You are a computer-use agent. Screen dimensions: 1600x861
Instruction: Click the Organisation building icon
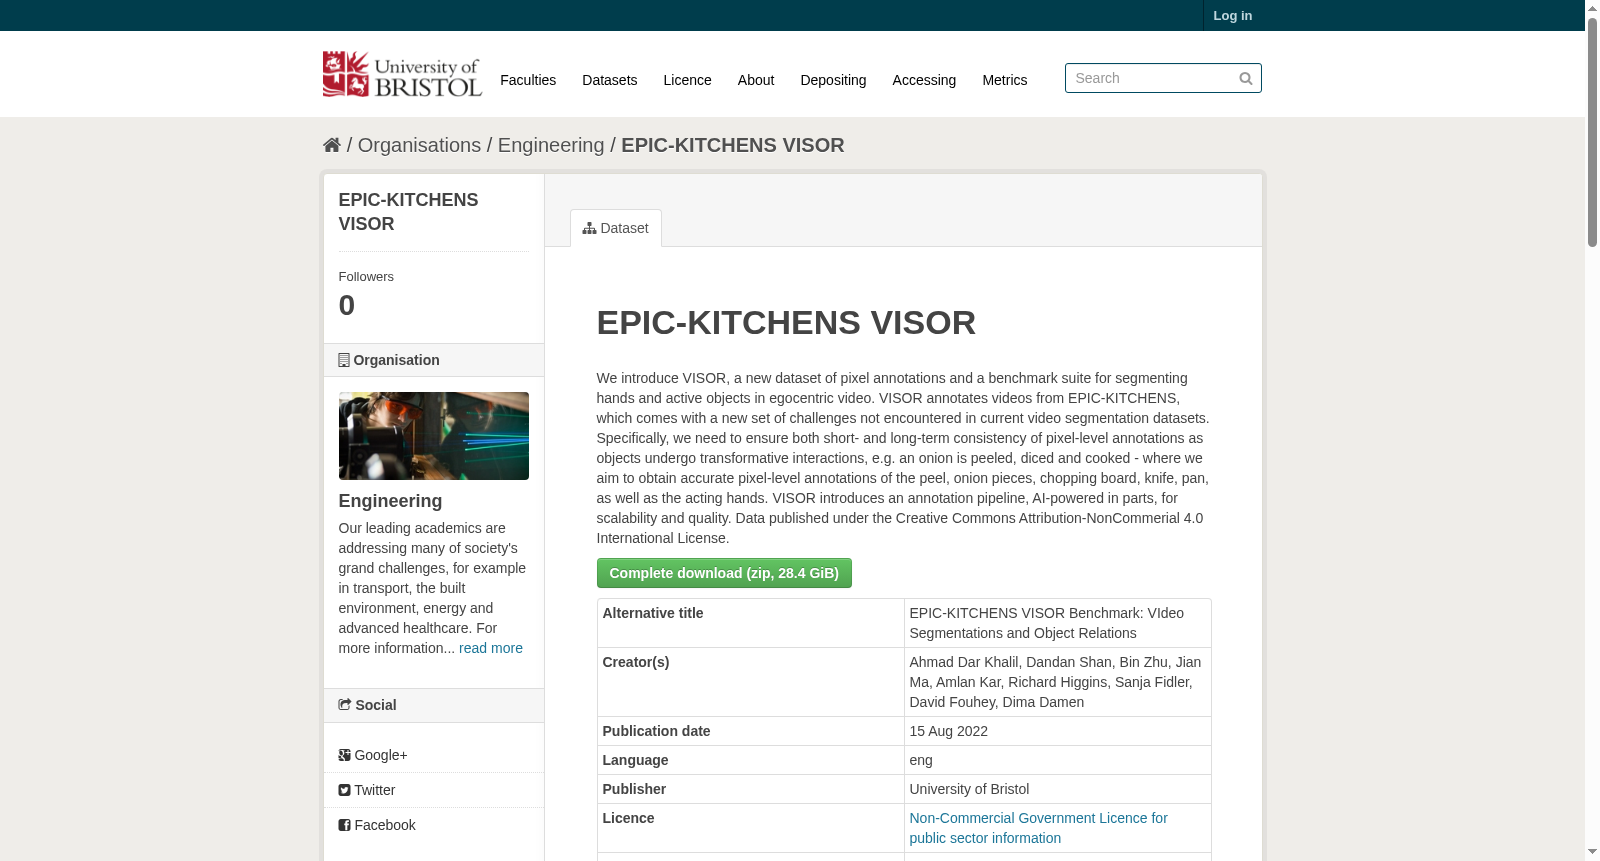(344, 360)
